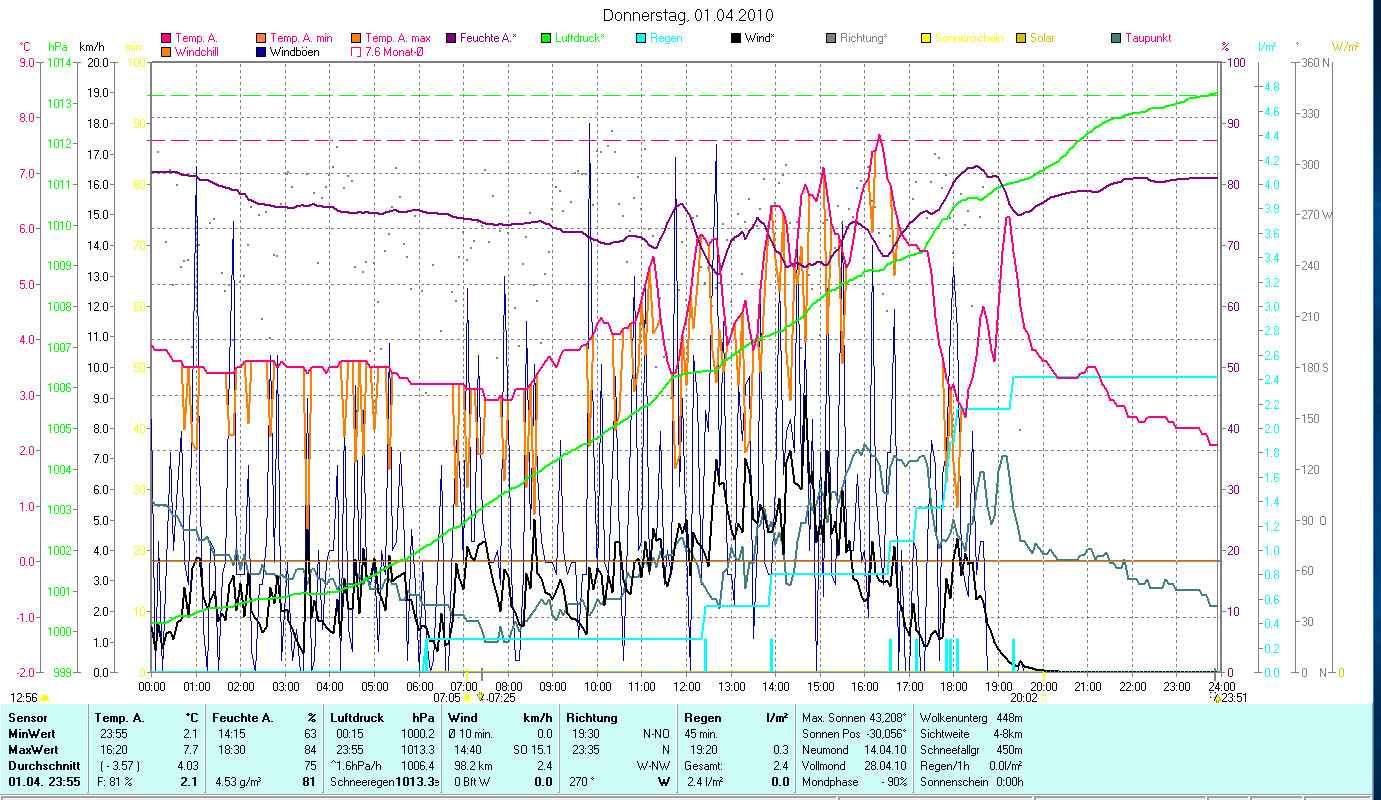
Task: Click the green Luftdruck* legend swatch
Action: point(546,38)
